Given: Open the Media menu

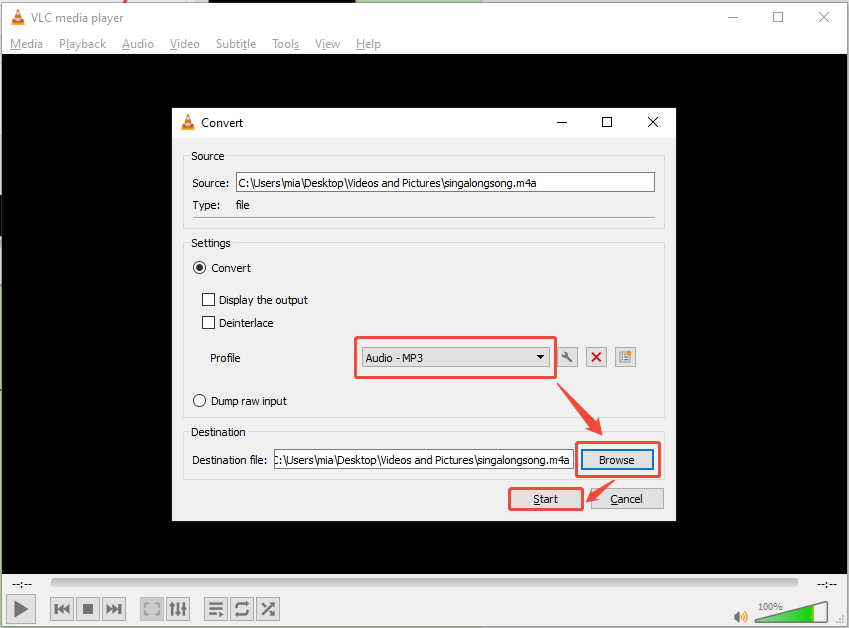Looking at the screenshot, I should pos(26,44).
